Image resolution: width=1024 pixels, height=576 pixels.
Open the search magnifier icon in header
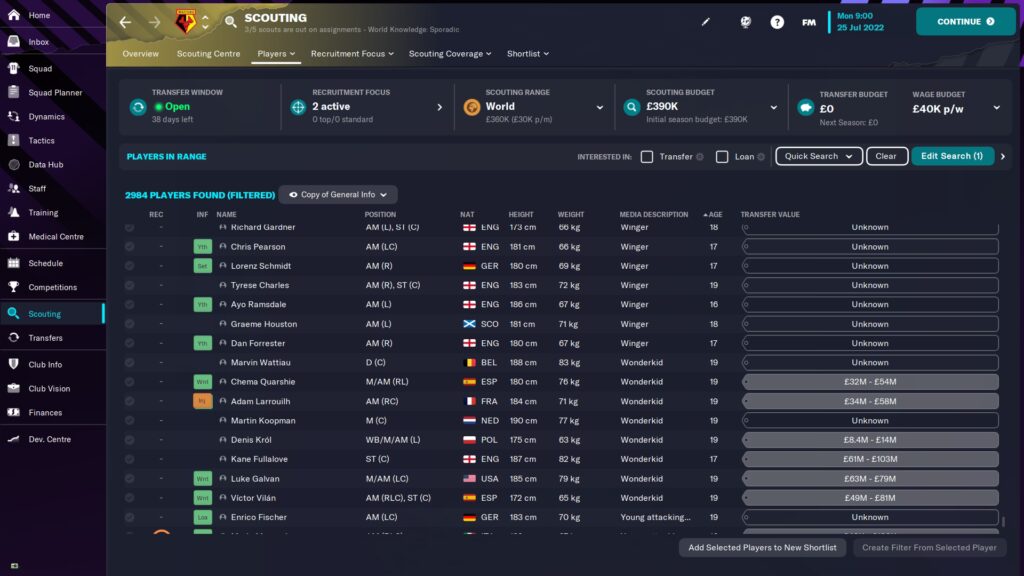[231, 21]
